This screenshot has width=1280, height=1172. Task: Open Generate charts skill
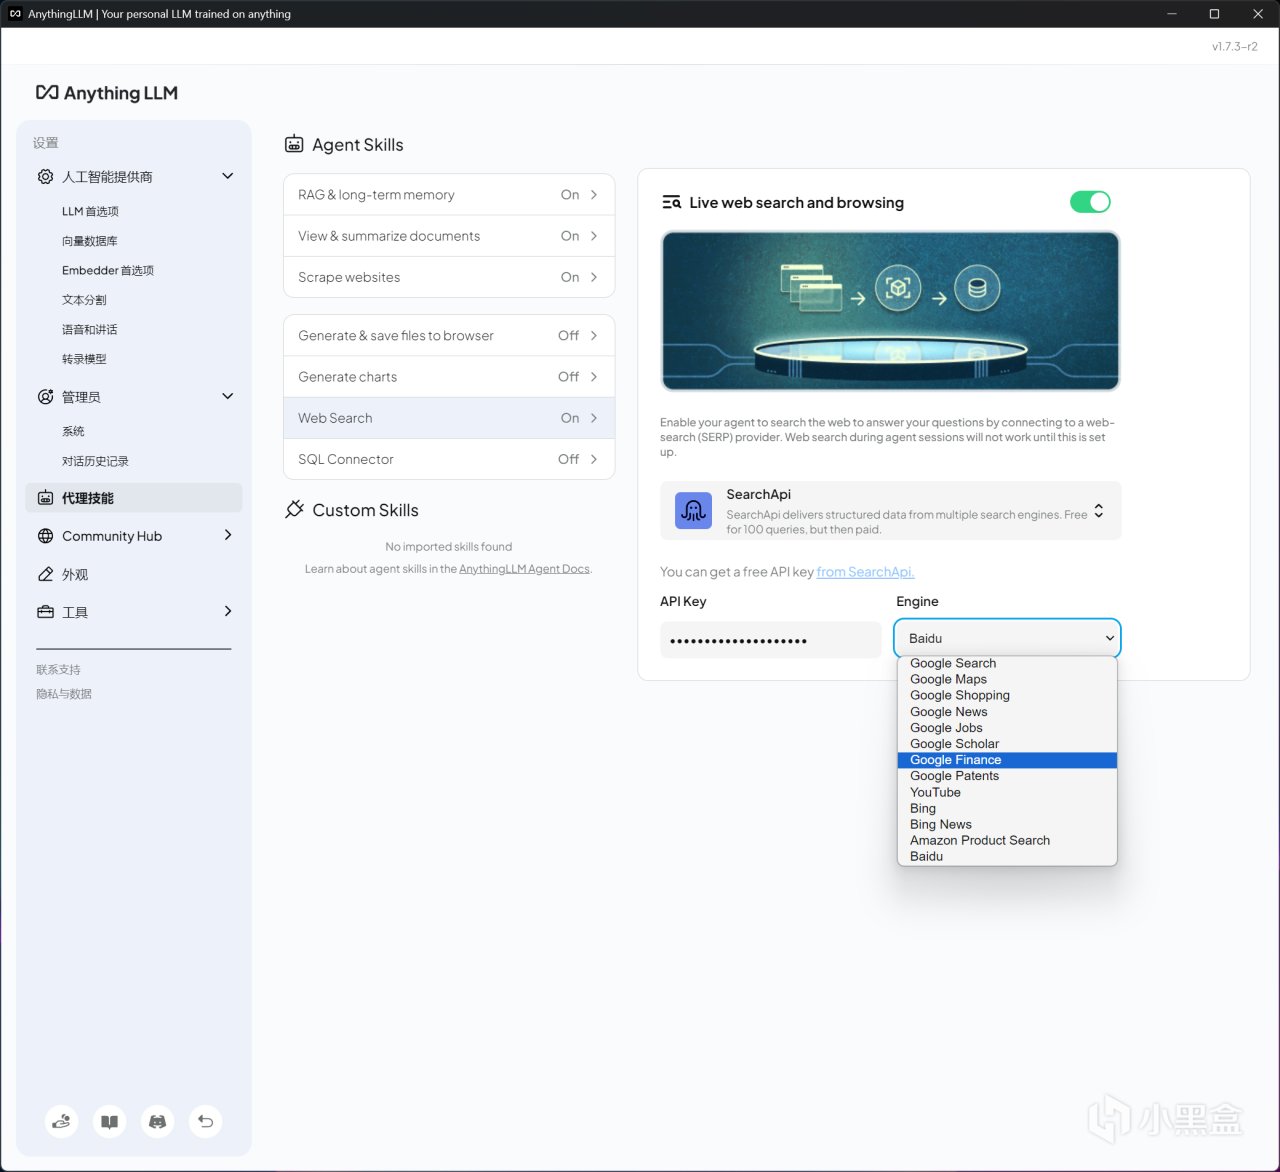tap(449, 377)
